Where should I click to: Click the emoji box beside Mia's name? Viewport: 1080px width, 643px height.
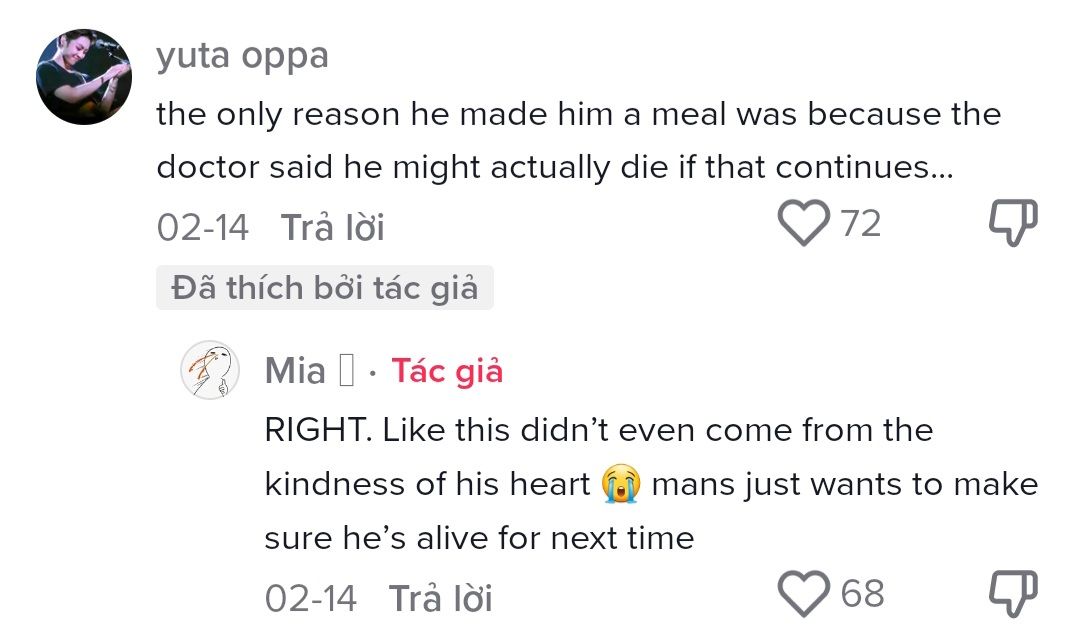click(x=347, y=372)
